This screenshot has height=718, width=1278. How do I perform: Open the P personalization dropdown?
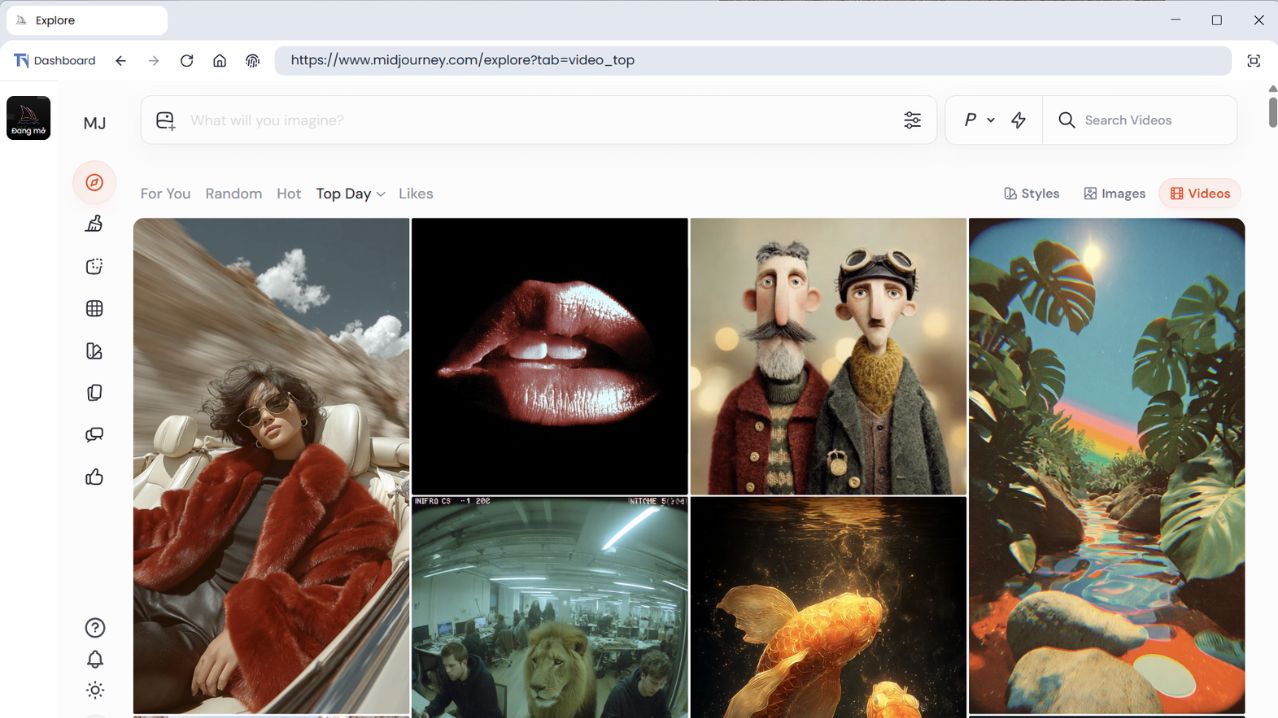click(979, 120)
